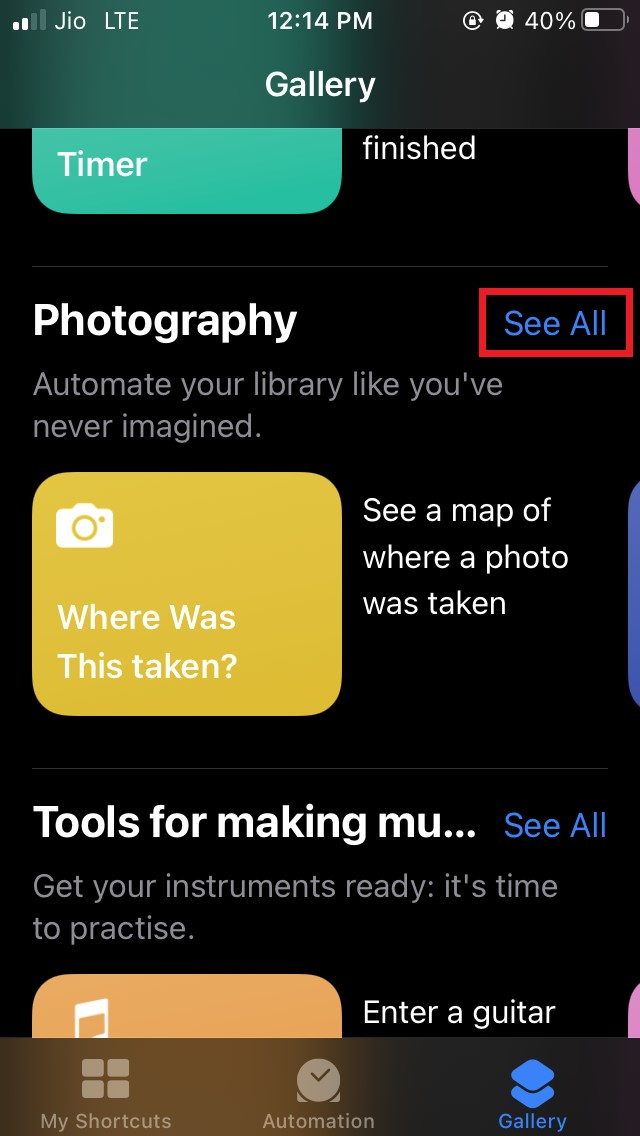Screen dimensions: 640x1136
Task: Tap the signal strength bars
Action: click(x=30, y=21)
